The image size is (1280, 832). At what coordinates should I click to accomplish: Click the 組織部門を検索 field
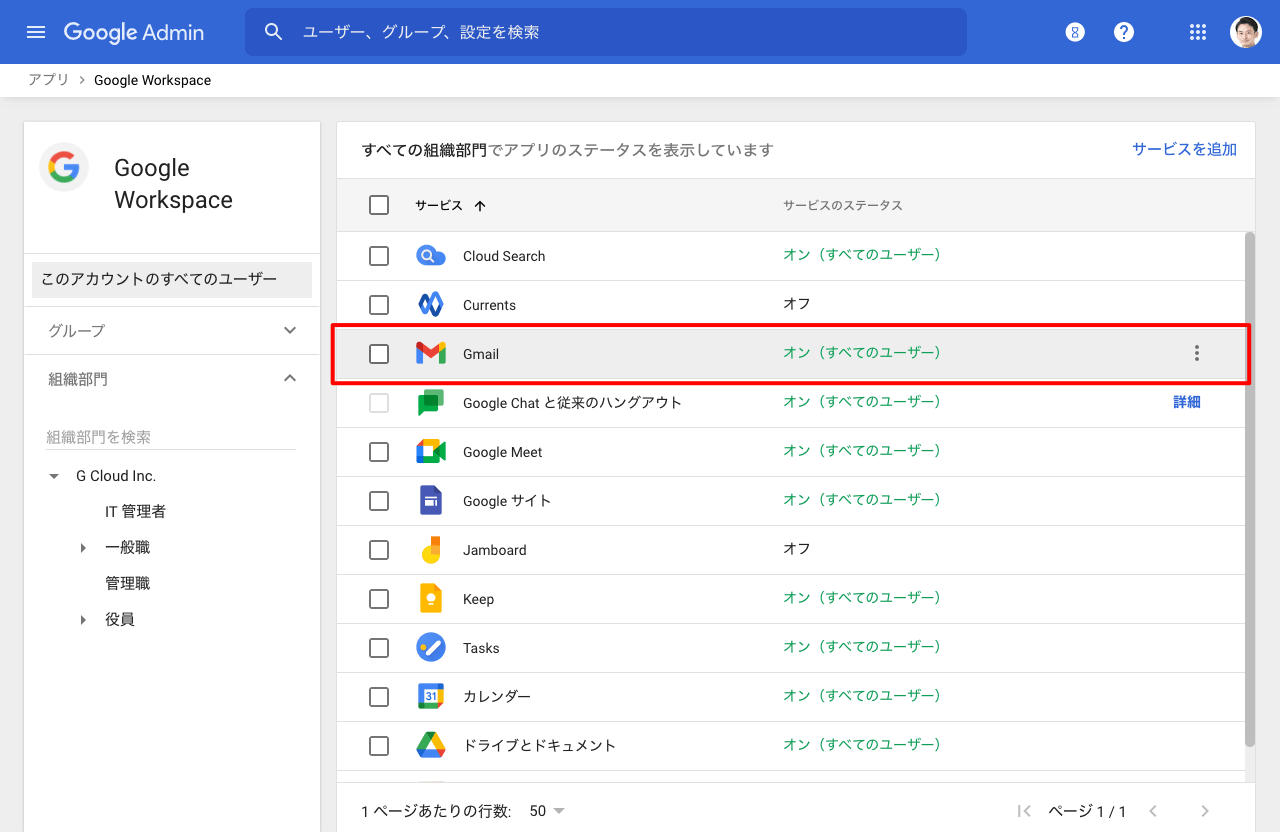171,437
